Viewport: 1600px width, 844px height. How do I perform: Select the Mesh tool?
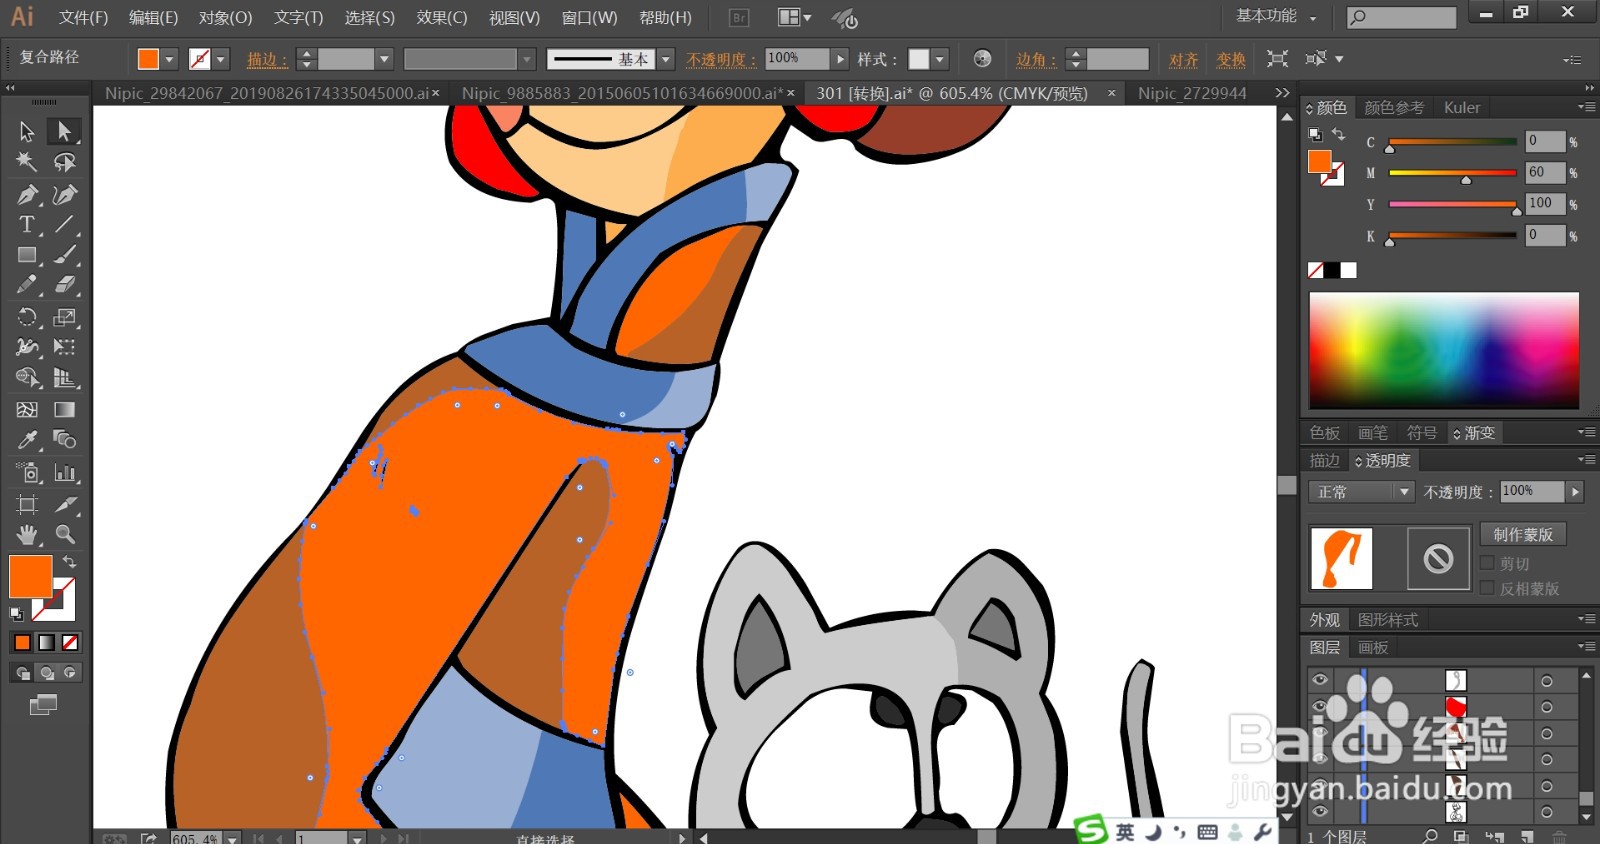click(x=27, y=409)
